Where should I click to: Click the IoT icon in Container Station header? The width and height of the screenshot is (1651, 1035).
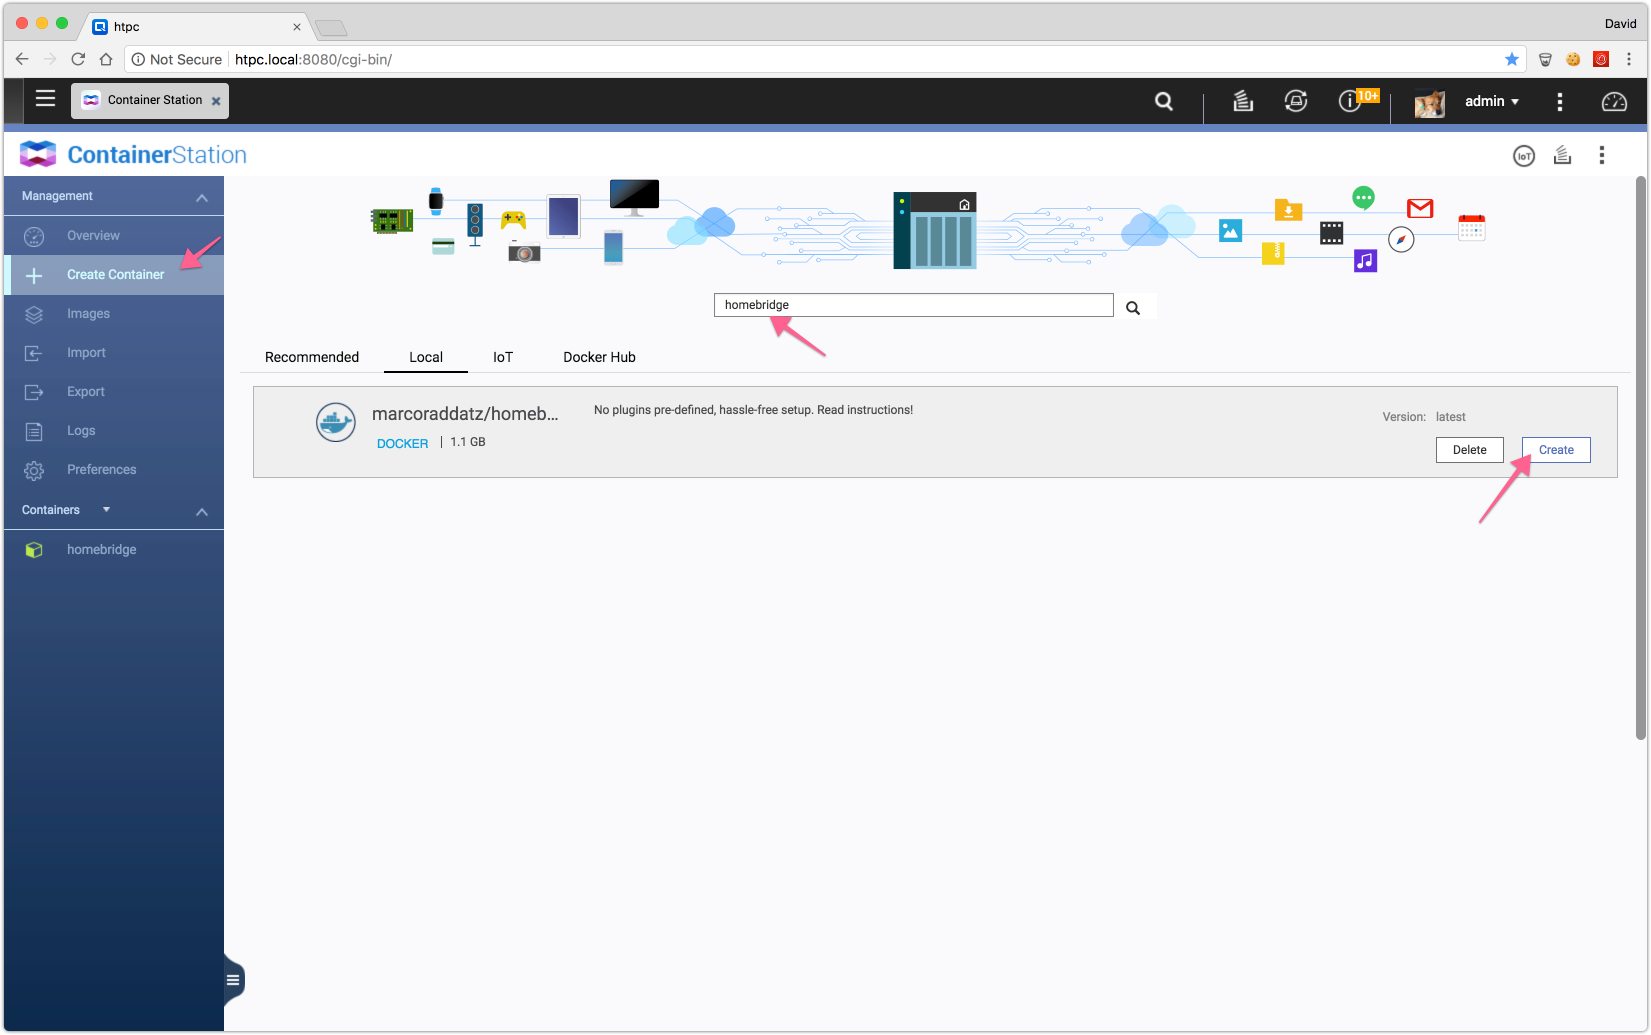coord(1524,156)
